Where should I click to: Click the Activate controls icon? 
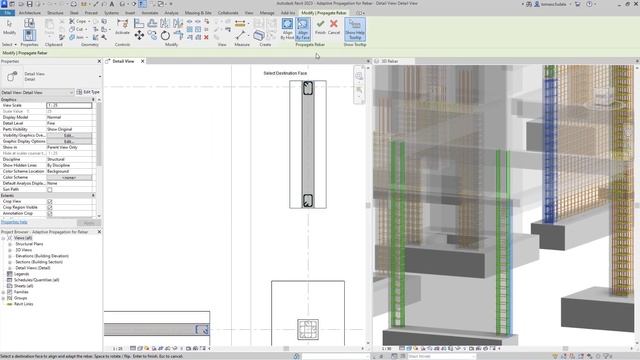coord(122,27)
